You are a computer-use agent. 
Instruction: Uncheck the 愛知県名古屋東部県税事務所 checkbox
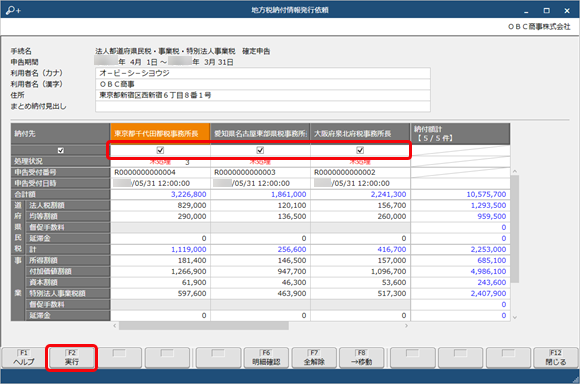click(260, 150)
